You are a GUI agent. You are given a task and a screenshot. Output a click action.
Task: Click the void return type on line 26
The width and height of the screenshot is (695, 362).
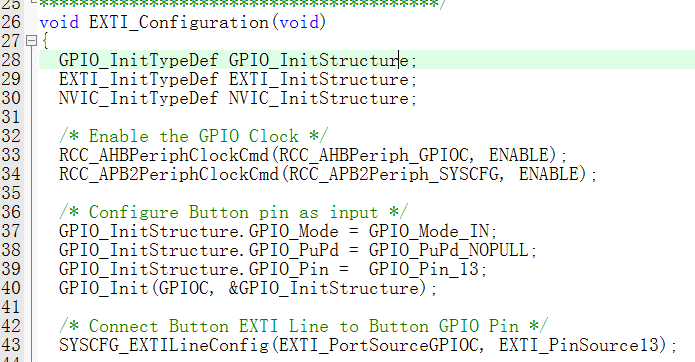click(x=59, y=22)
